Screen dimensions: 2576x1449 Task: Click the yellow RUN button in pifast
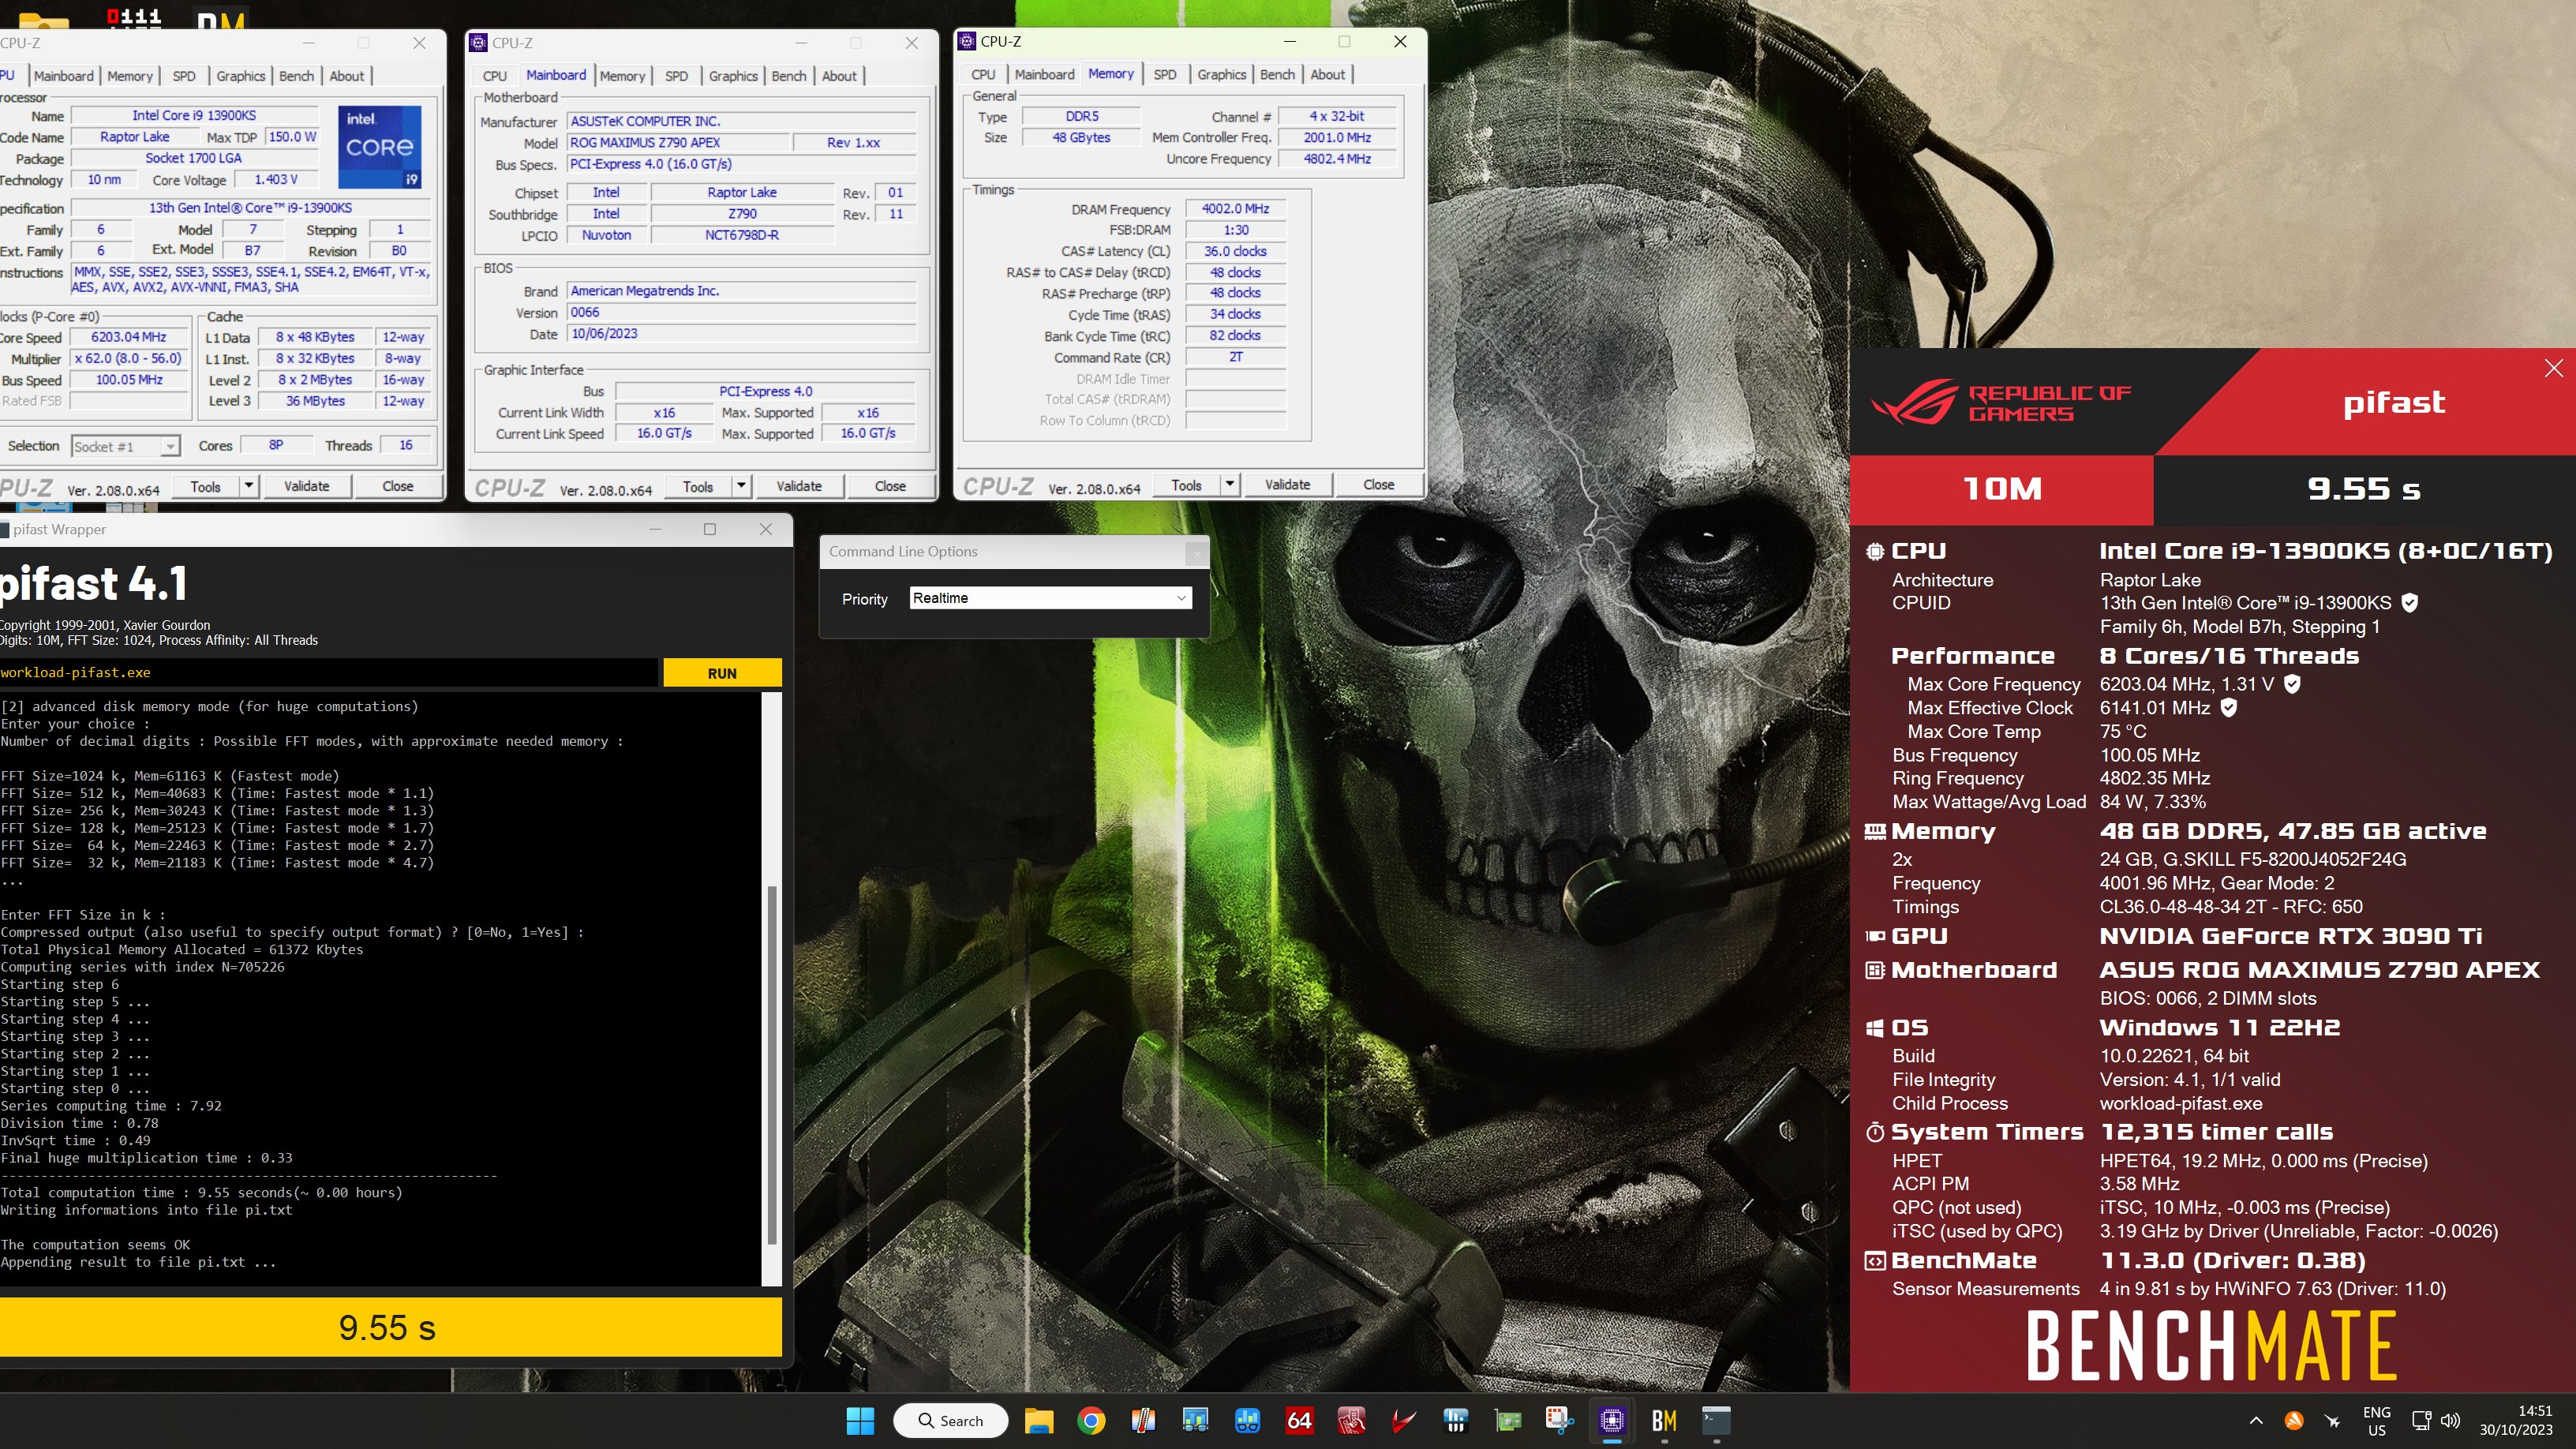point(722,673)
